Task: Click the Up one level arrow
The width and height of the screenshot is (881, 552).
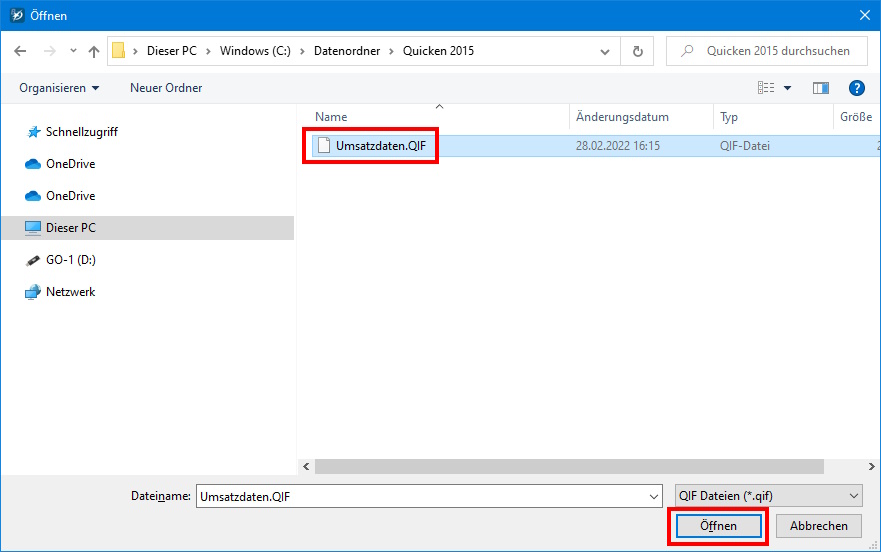Action: [94, 51]
